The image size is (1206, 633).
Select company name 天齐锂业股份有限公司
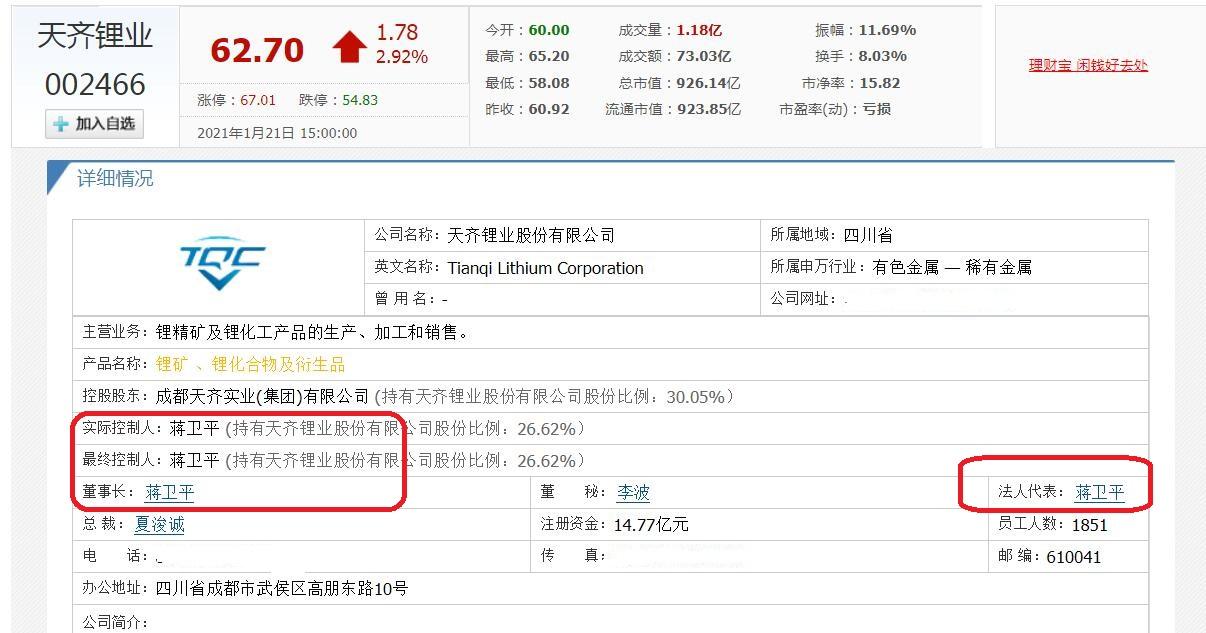[x=531, y=235]
